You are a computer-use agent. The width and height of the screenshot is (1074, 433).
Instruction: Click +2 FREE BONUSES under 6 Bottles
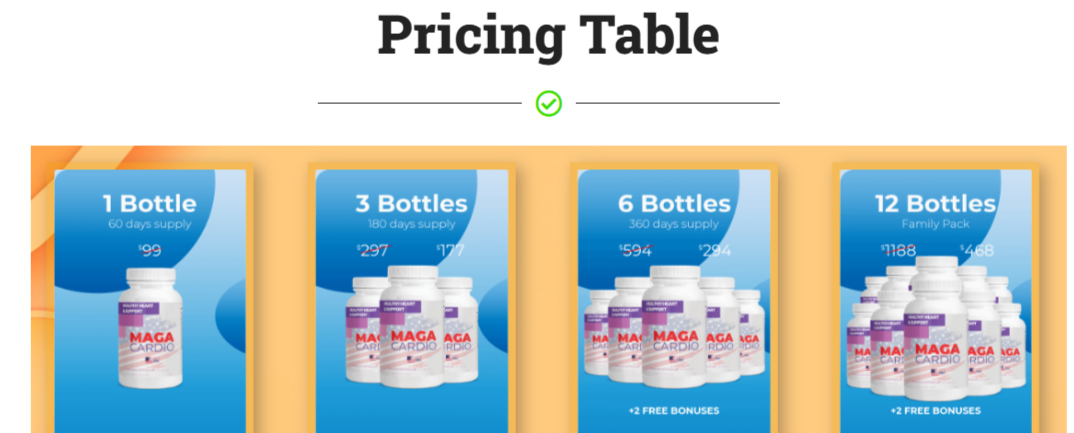674,411
